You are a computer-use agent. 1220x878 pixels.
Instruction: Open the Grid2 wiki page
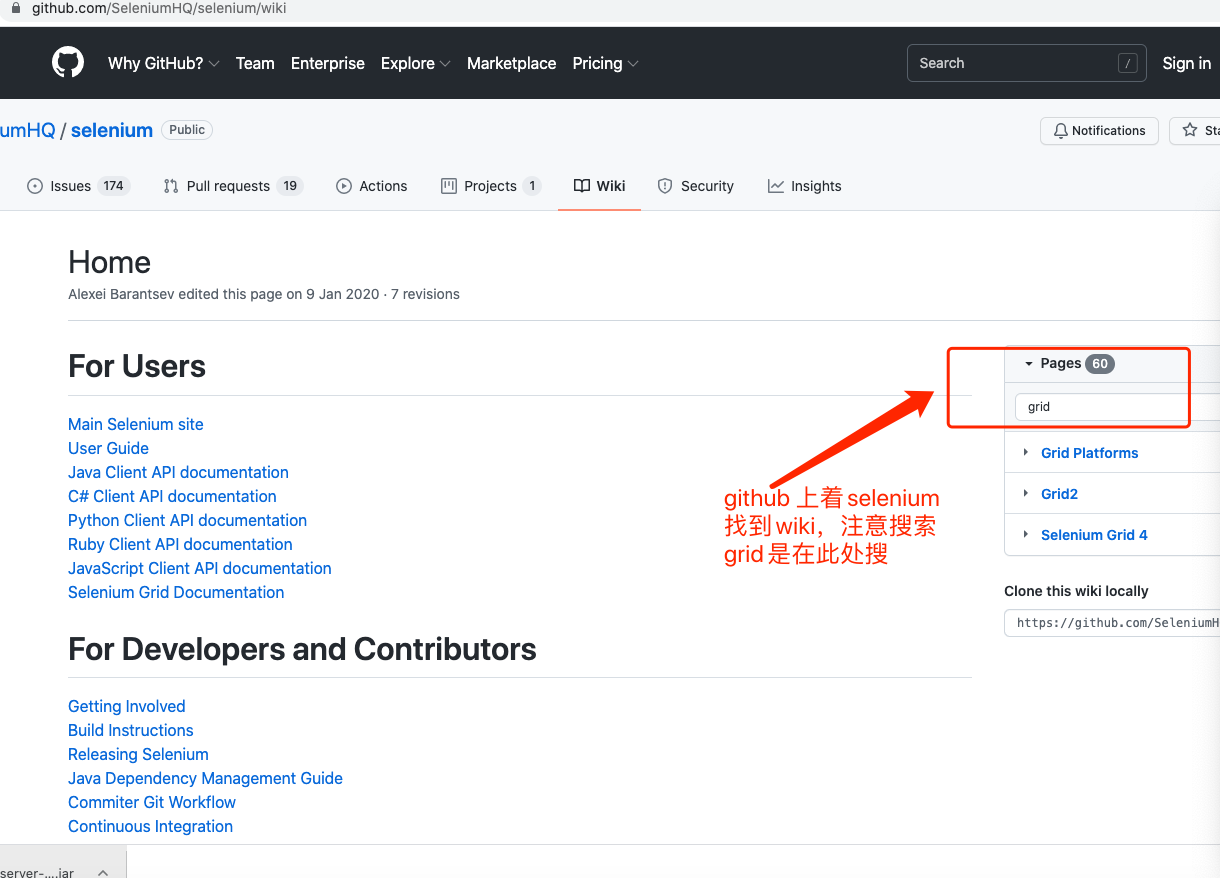[x=1059, y=494]
